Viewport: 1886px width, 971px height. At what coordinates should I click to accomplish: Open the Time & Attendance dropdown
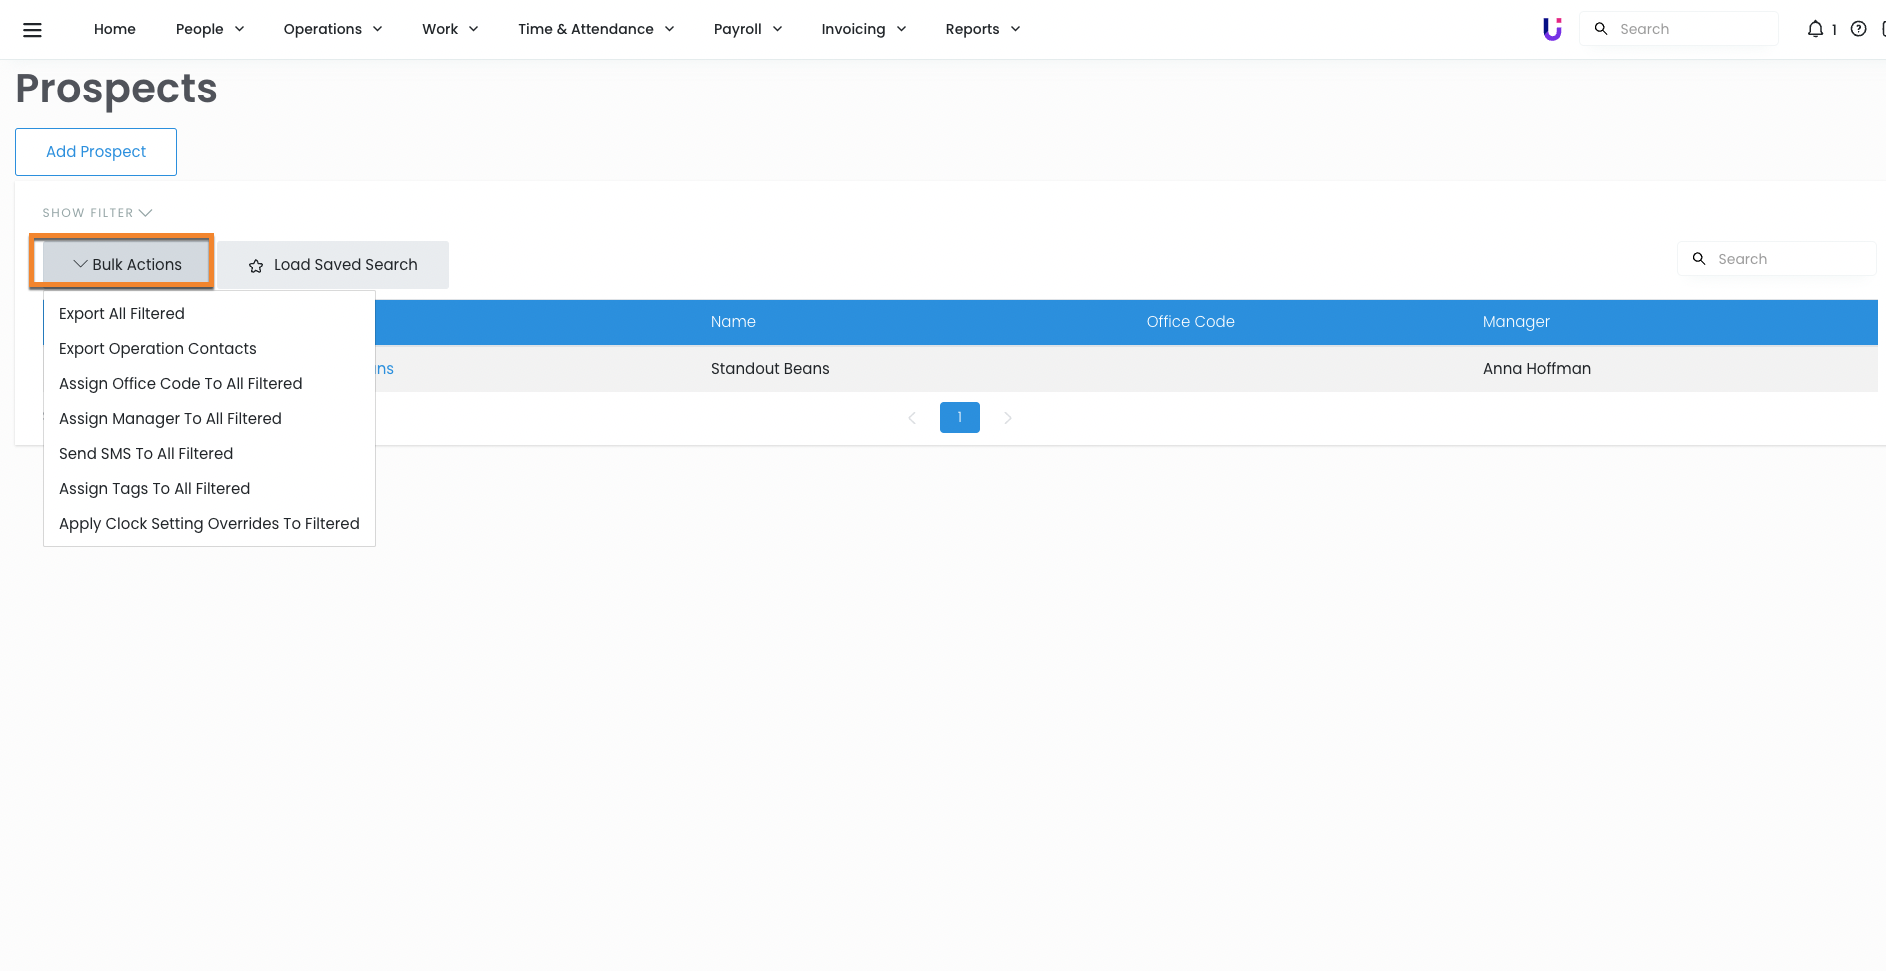[x=595, y=29]
